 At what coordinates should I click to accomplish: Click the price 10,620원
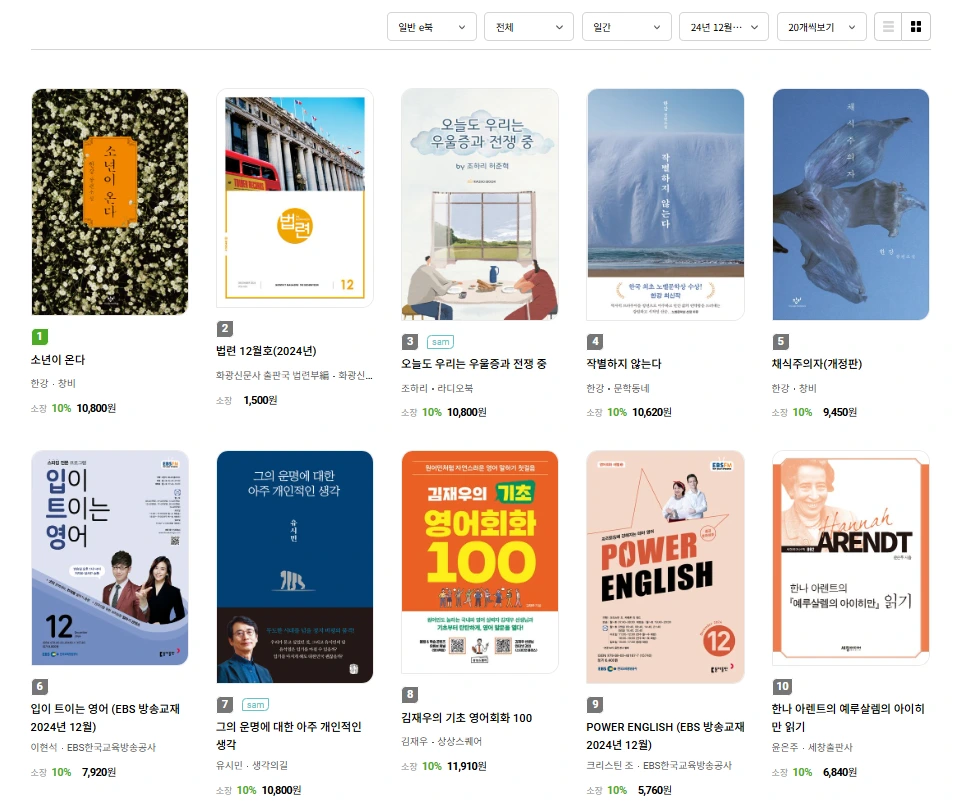point(652,413)
